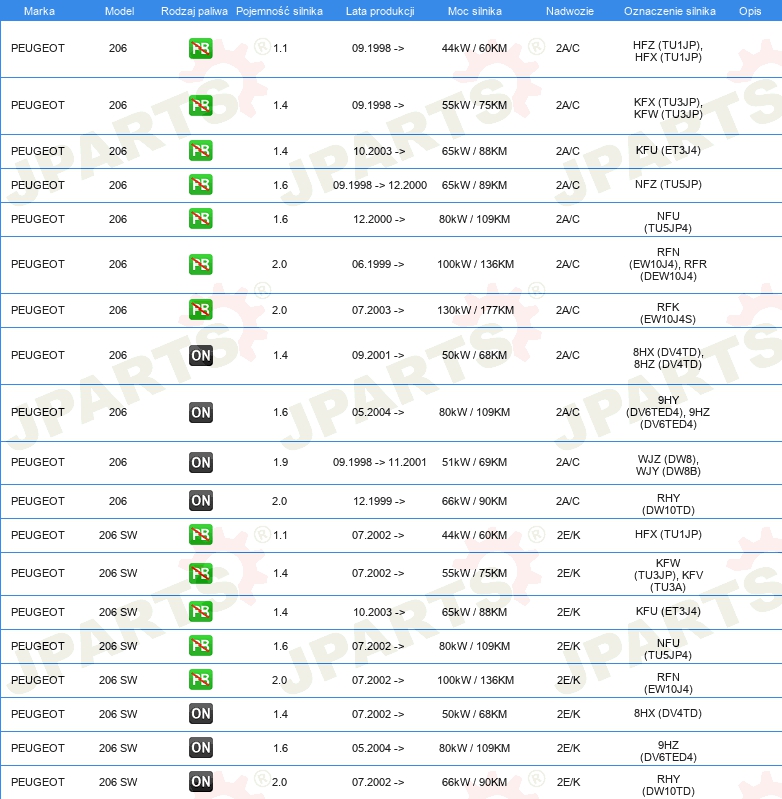Click the PB icon in the 206 KFU (ET3J4) row
The image size is (782, 799).
pos(201,151)
